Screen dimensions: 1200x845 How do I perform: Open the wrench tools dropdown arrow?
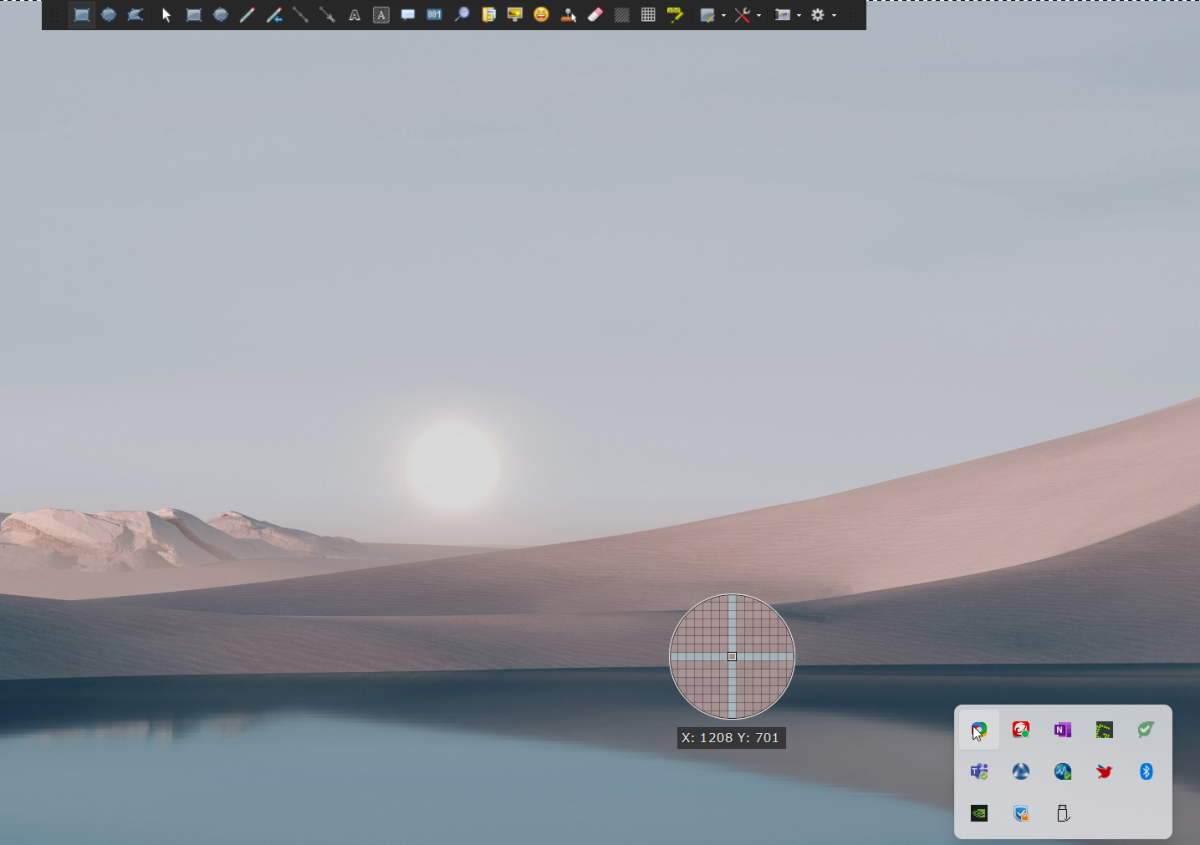coord(758,15)
